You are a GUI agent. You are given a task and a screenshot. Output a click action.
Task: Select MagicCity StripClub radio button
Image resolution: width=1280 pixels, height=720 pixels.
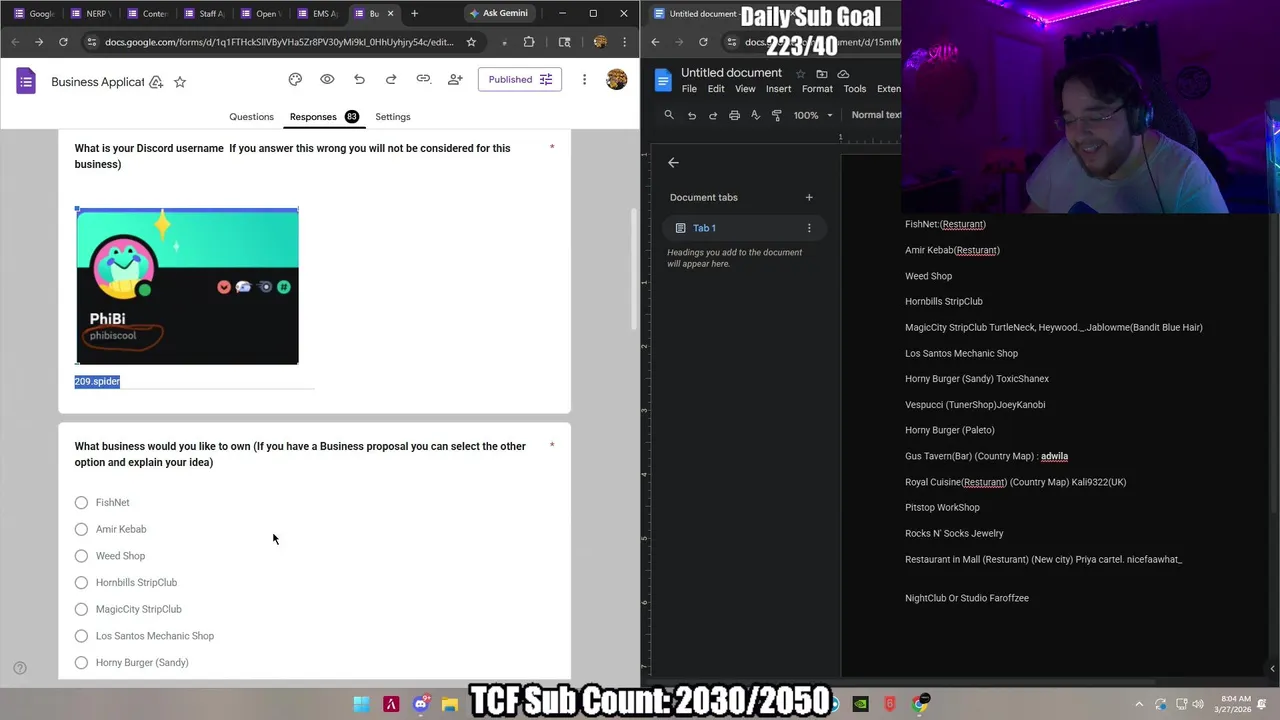tap(81, 609)
